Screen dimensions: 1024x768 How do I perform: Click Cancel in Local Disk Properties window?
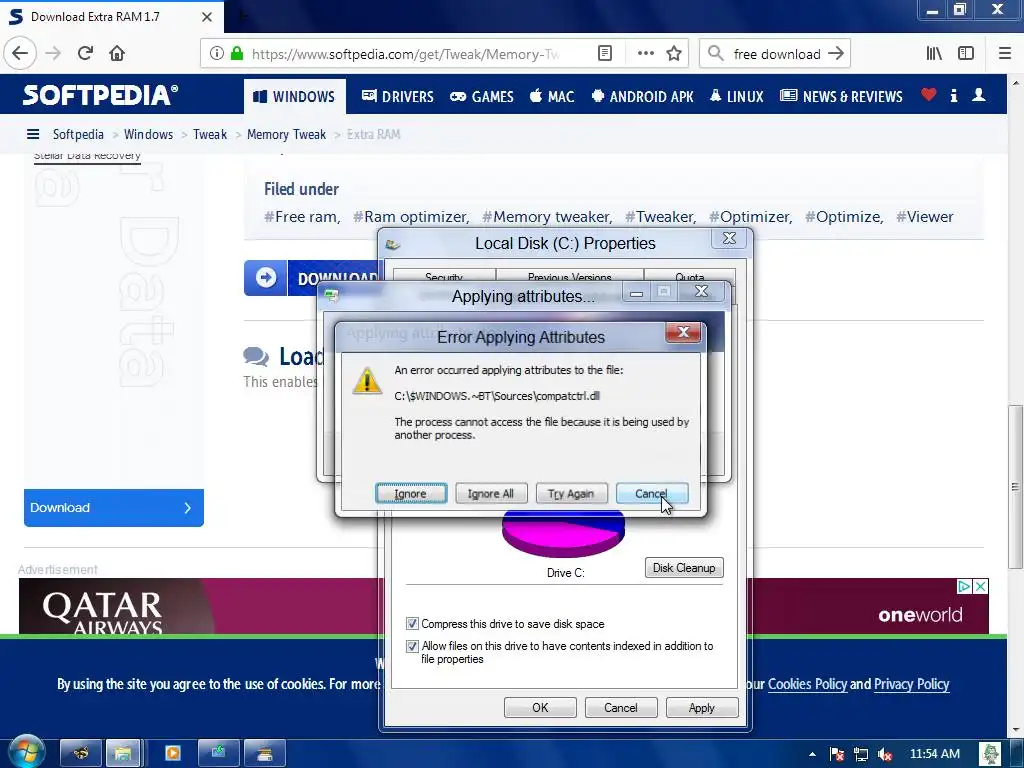(621, 707)
